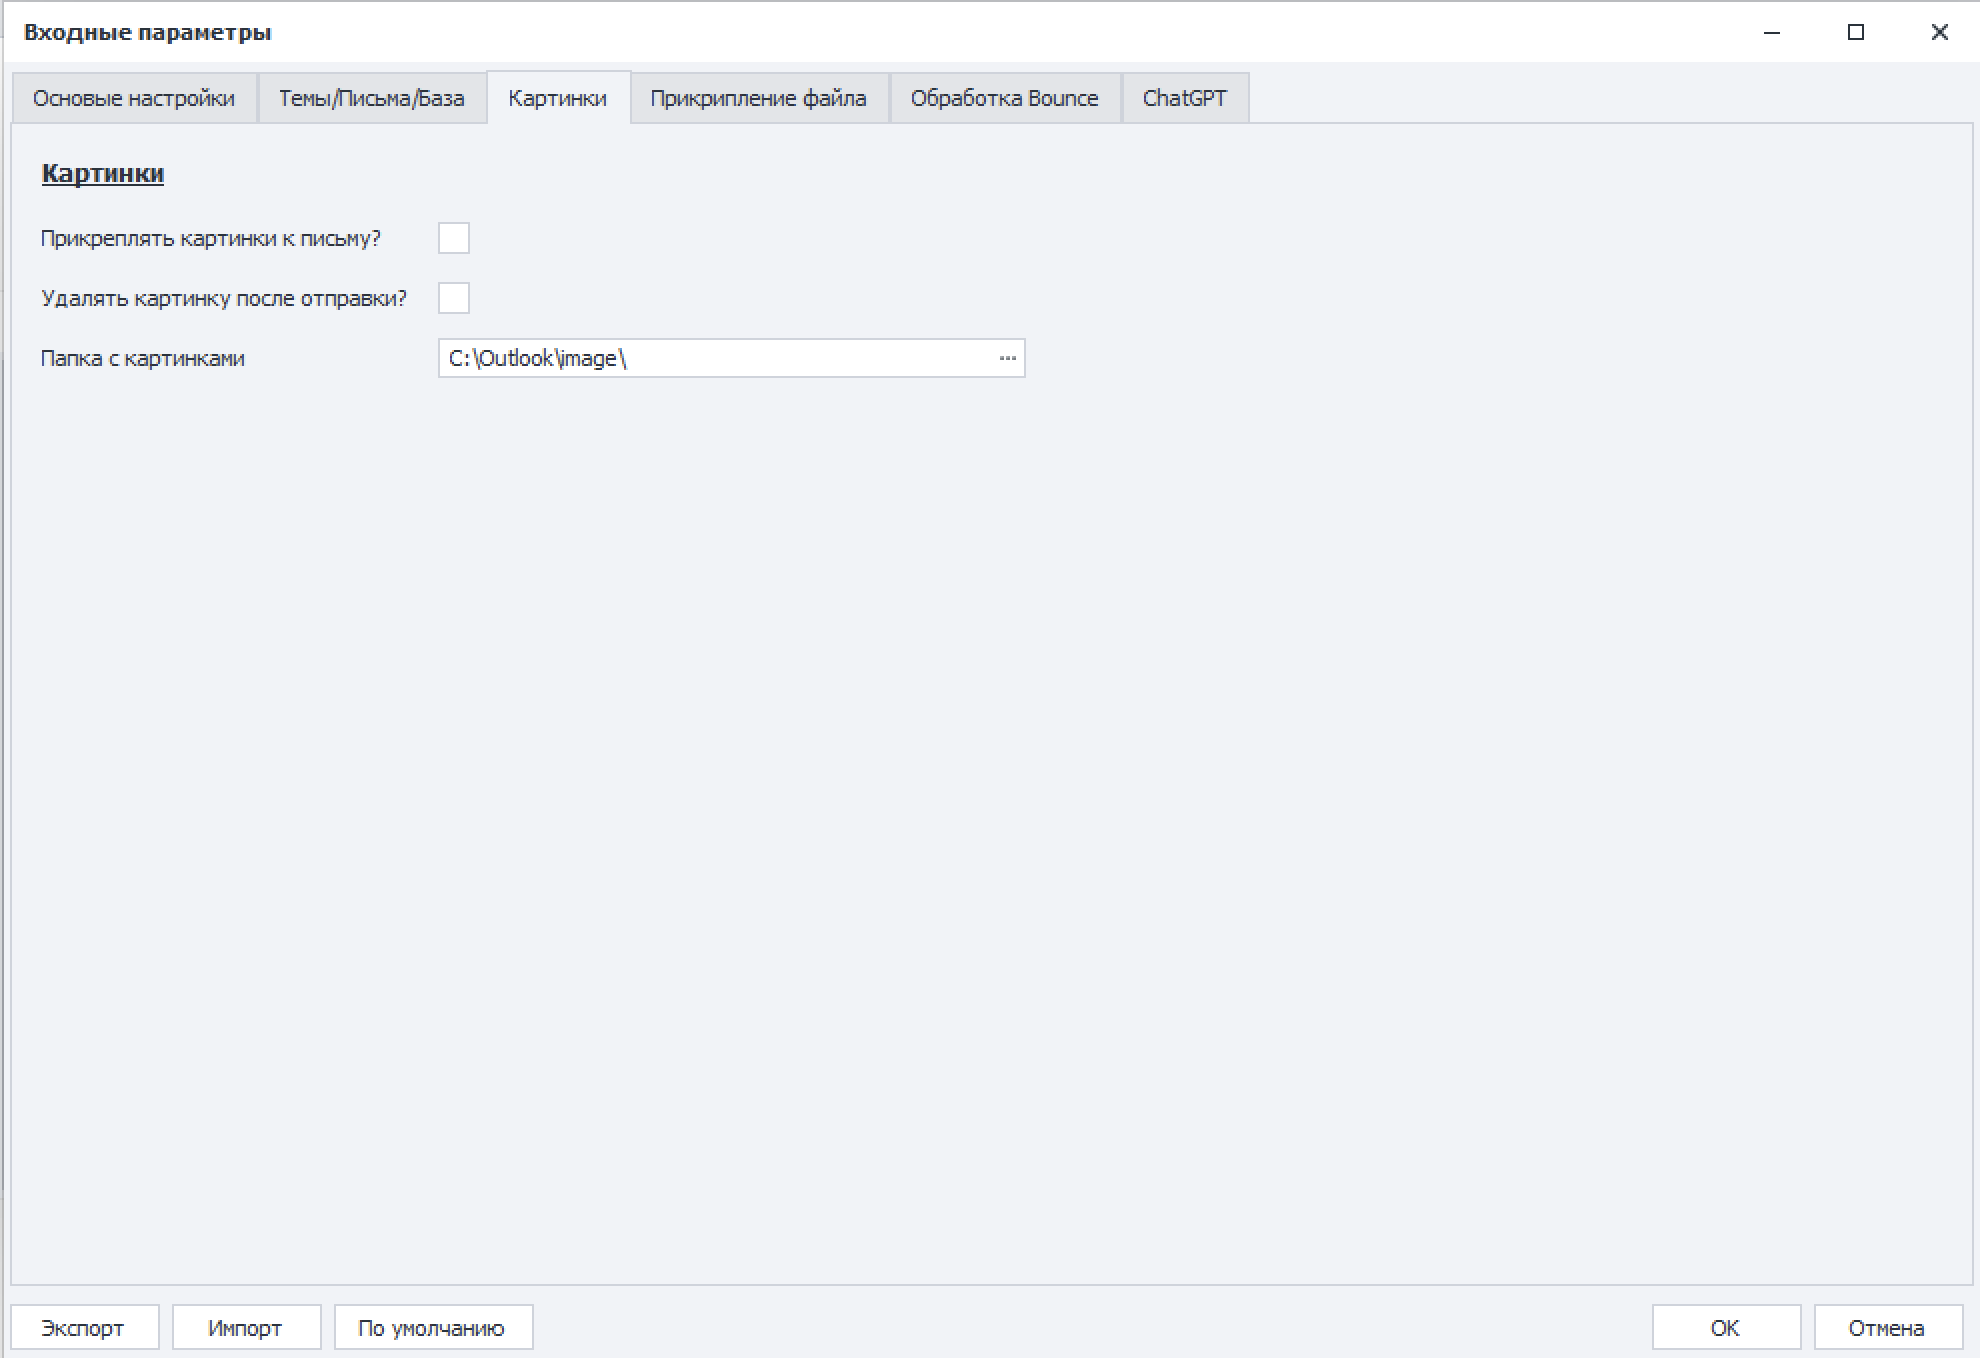Enable the Прикреплять картинки к письму checkbox
1980x1358 pixels.
click(x=454, y=238)
